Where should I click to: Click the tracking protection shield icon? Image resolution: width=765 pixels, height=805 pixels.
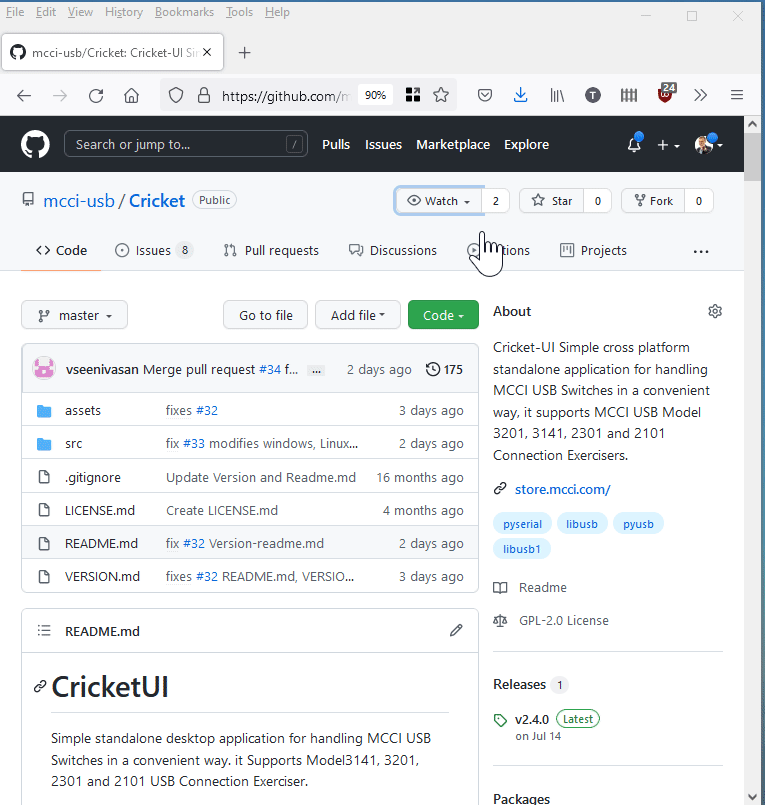coord(176,95)
